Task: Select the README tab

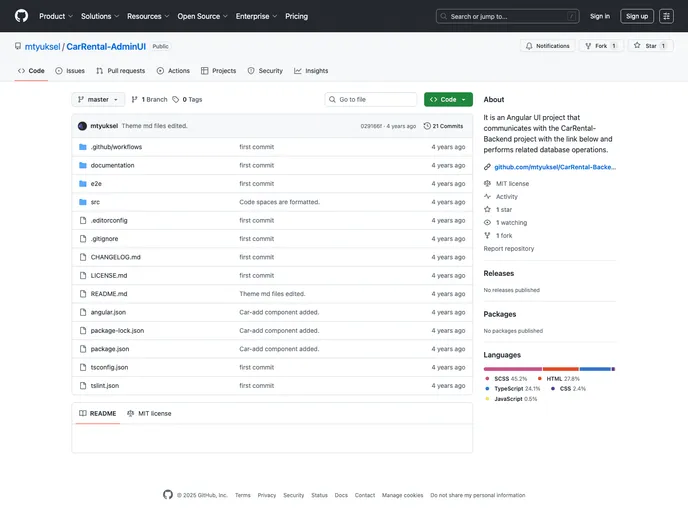Action: 97,413
